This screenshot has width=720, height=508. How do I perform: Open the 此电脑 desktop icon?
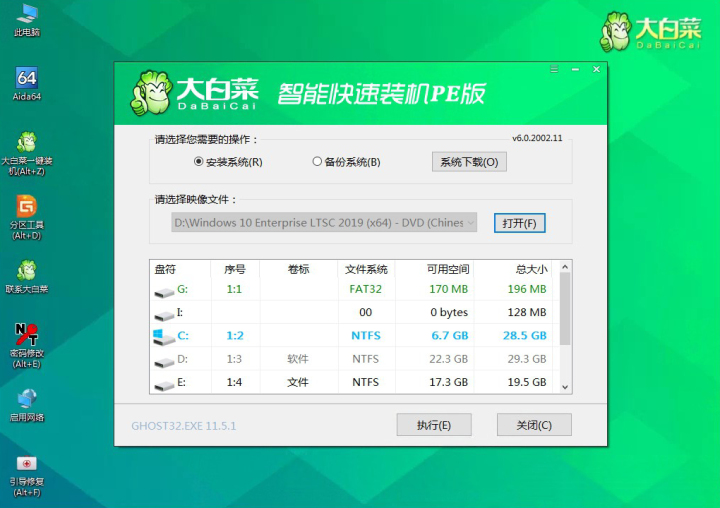click(27, 19)
